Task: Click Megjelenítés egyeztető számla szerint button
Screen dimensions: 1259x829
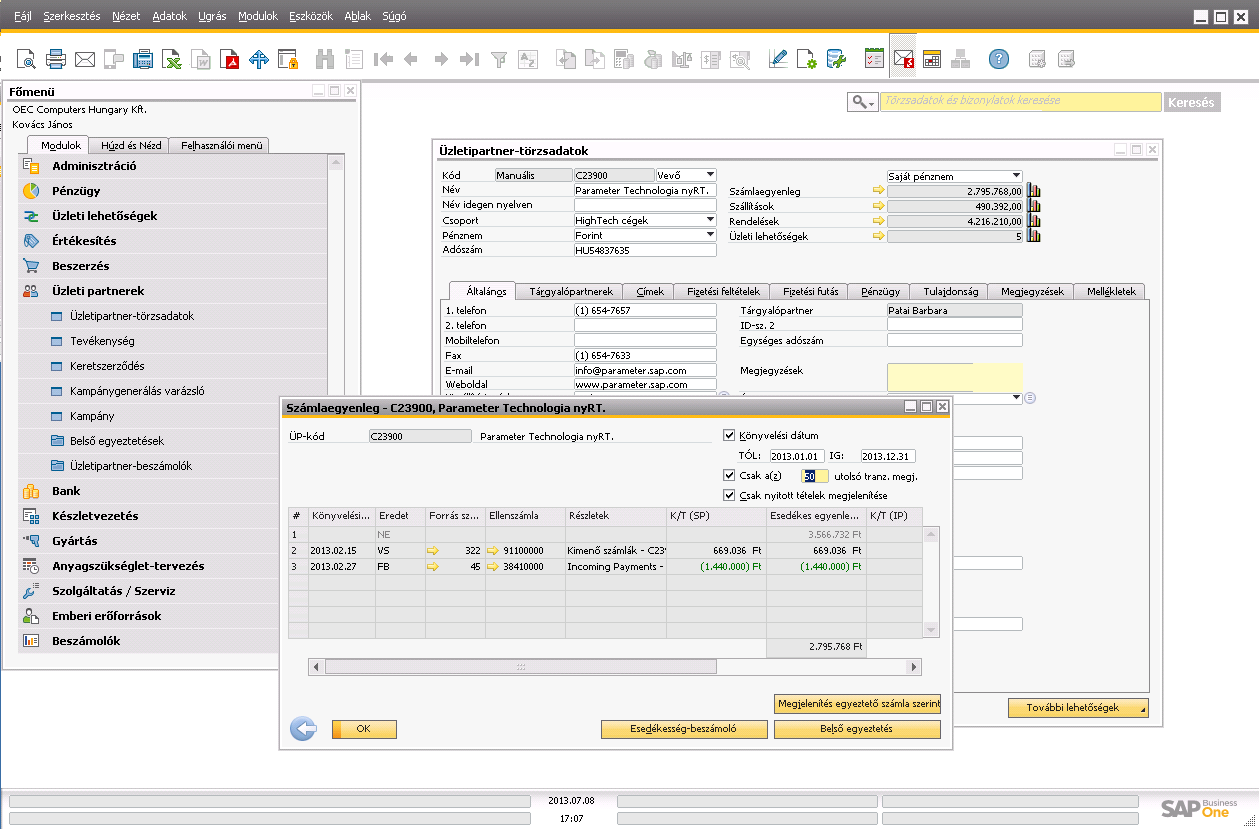Action: 858,704
